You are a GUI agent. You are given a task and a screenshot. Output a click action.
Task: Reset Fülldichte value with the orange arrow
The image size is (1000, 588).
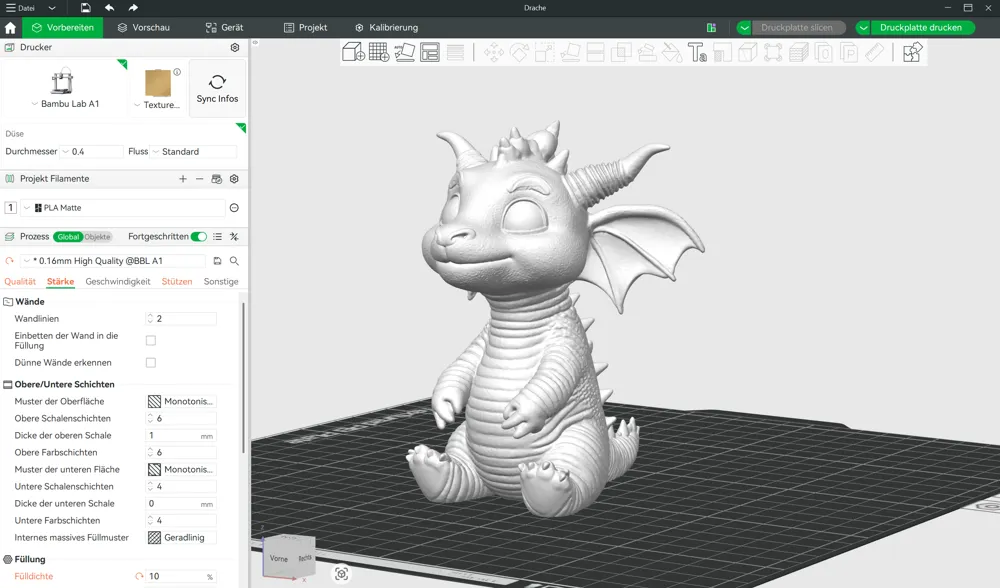(x=139, y=576)
